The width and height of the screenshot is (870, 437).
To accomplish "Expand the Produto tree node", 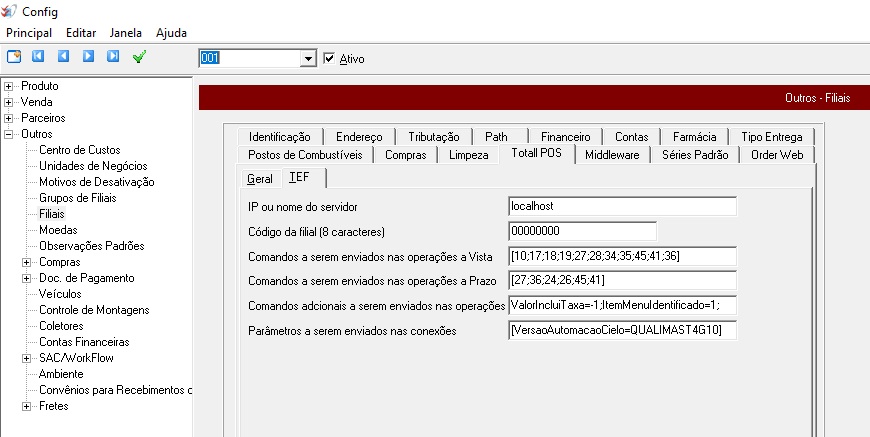I will click(8, 87).
